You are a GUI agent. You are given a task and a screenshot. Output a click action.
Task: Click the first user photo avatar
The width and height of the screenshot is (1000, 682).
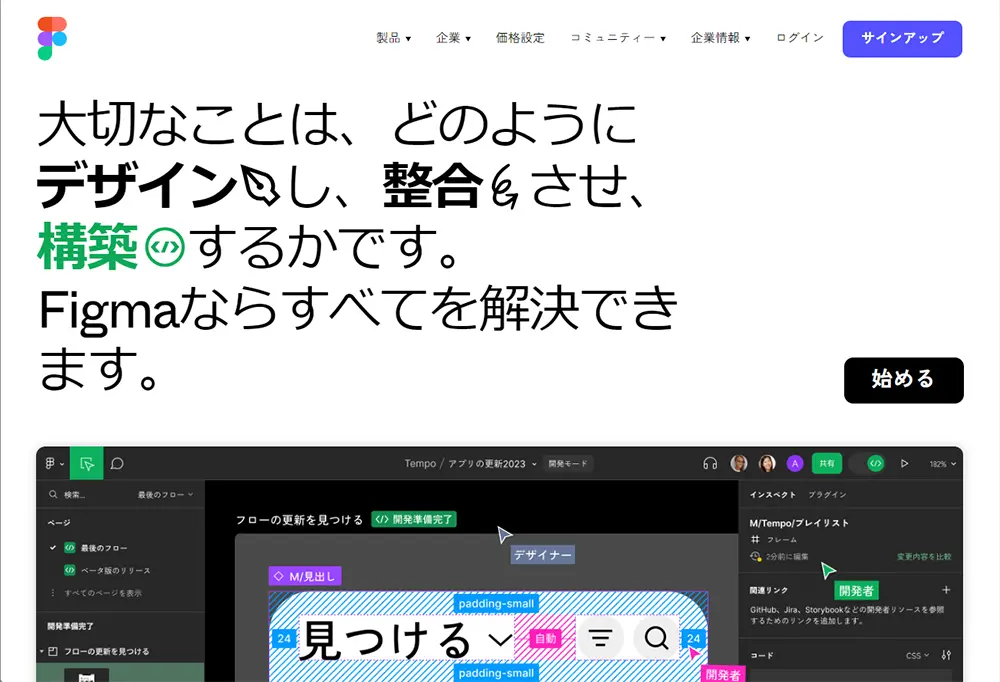click(739, 464)
